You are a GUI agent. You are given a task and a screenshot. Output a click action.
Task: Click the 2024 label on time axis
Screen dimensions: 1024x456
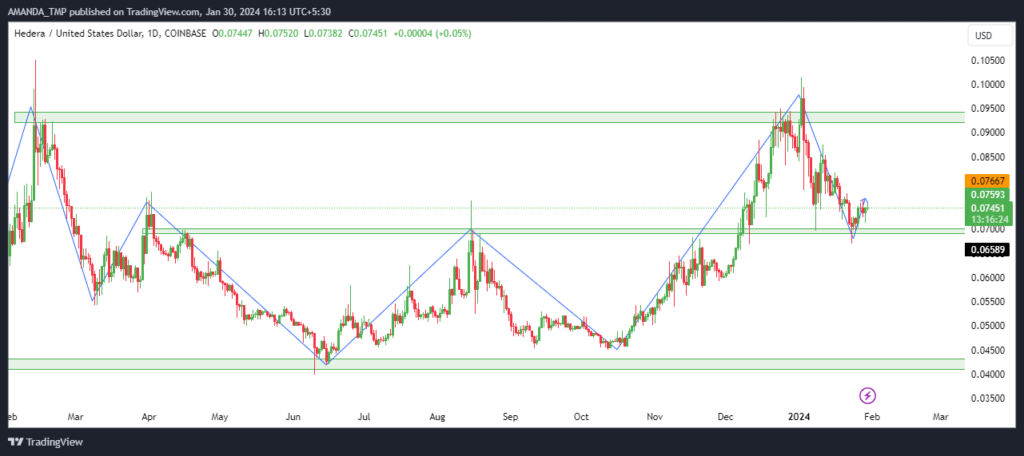click(x=799, y=417)
